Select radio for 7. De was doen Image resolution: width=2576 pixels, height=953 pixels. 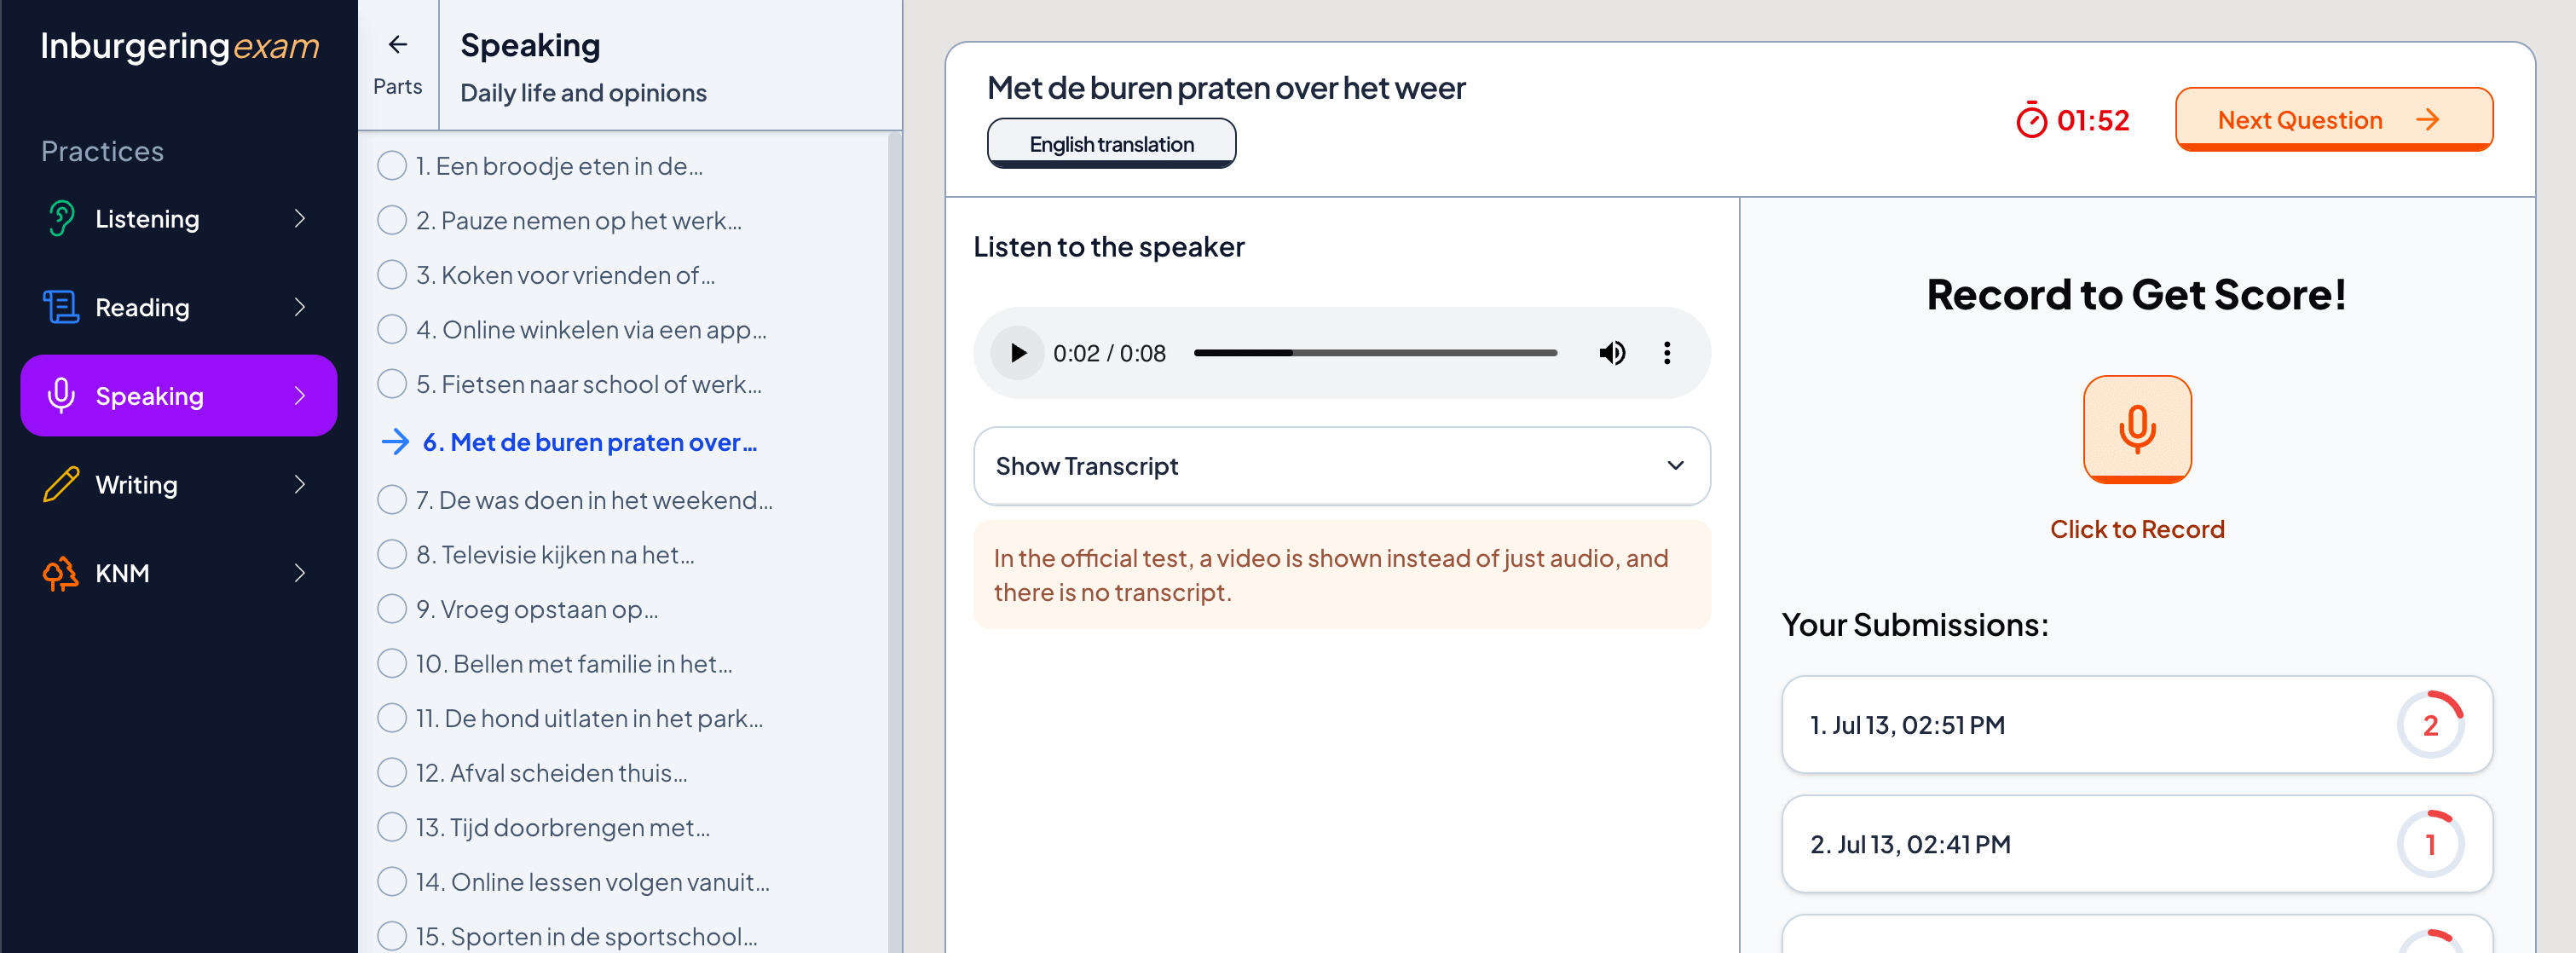tap(392, 499)
